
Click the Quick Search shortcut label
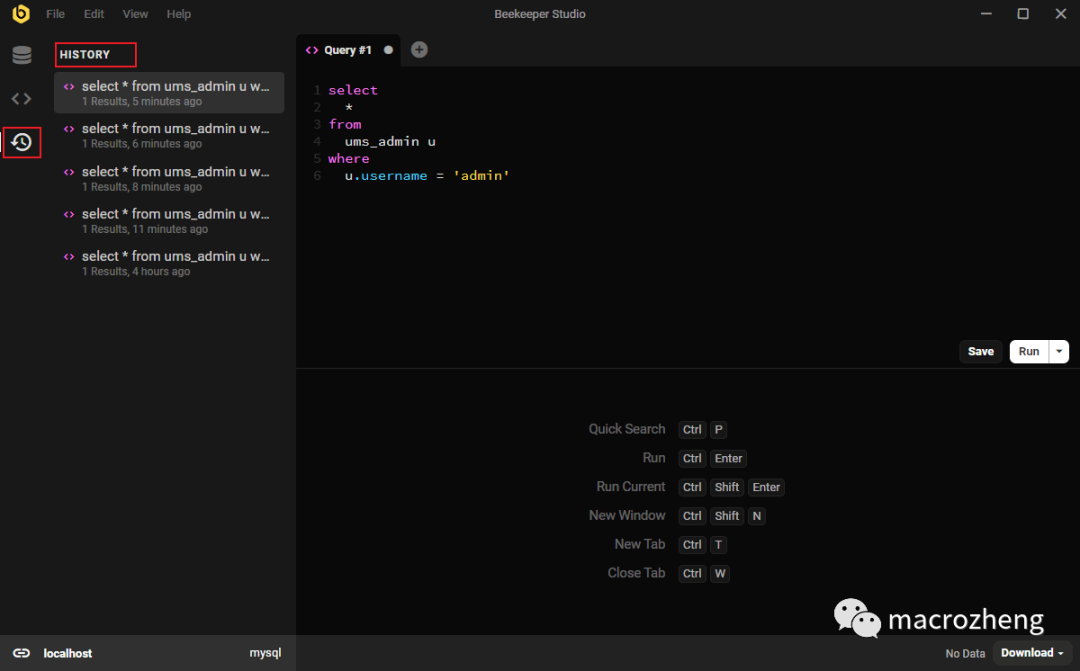coord(627,429)
